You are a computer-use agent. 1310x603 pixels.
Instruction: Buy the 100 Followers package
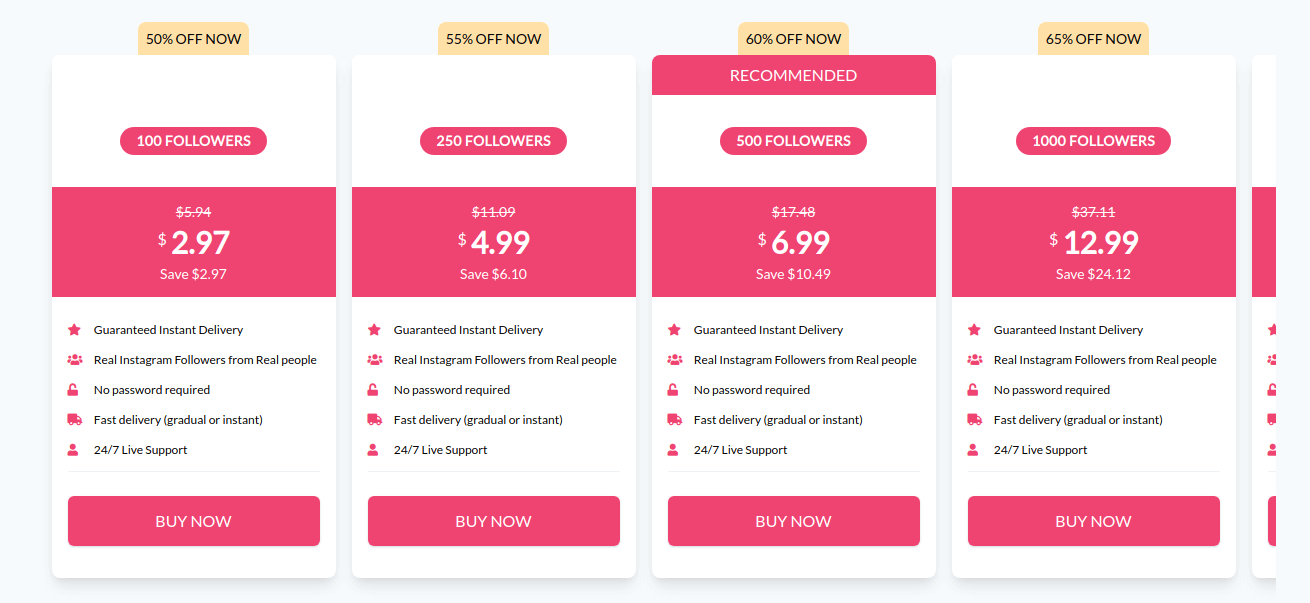point(194,521)
